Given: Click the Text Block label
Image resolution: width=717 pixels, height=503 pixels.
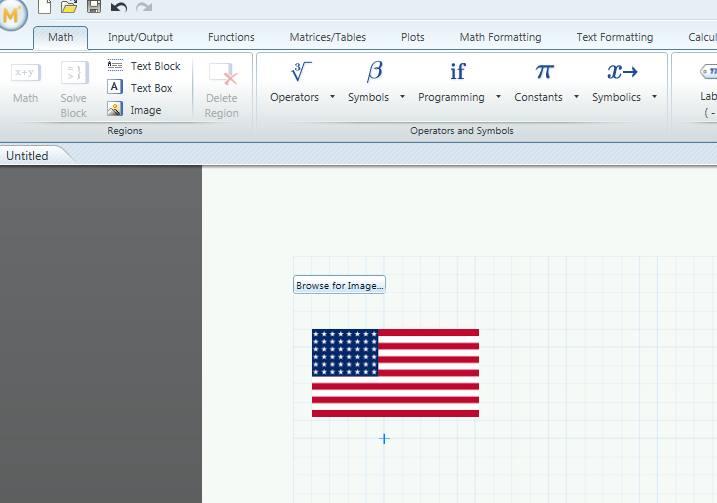Looking at the screenshot, I should [155, 66].
